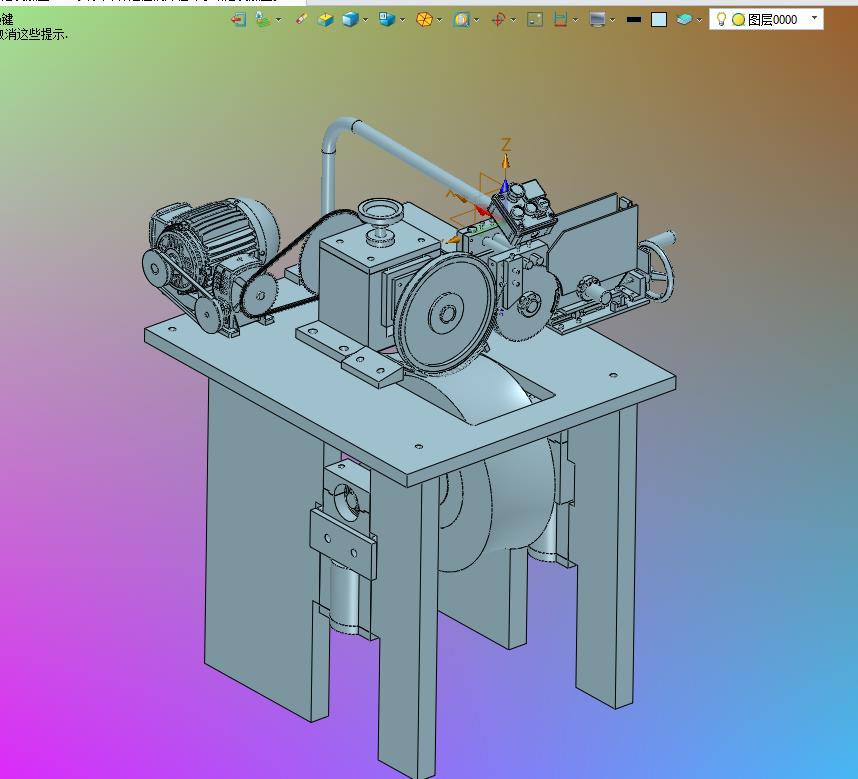
Task: Click the exit icon with red arrow
Action: coord(238,20)
